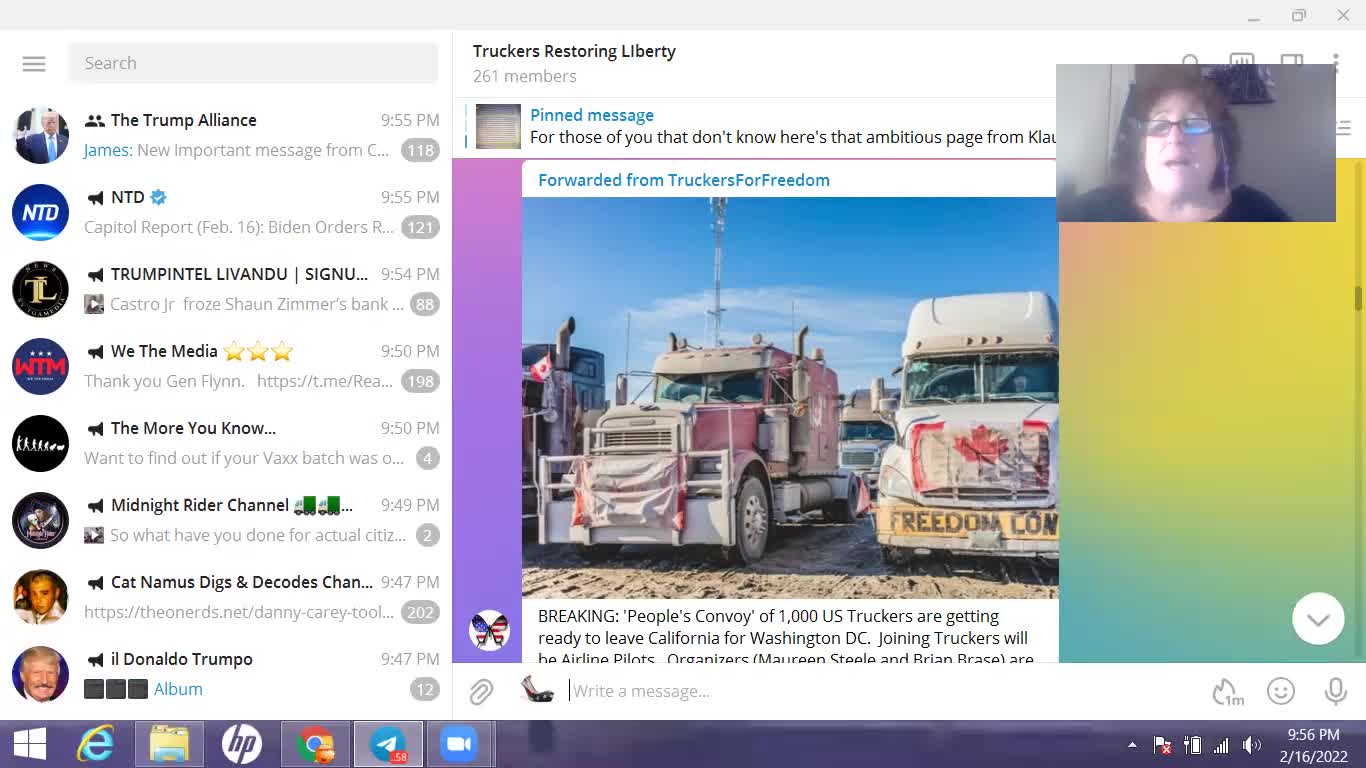Image resolution: width=1366 pixels, height=768 pixels.
Task: Open TRUMPINTEL LIVANDU channel
Action: click(226, 289)
